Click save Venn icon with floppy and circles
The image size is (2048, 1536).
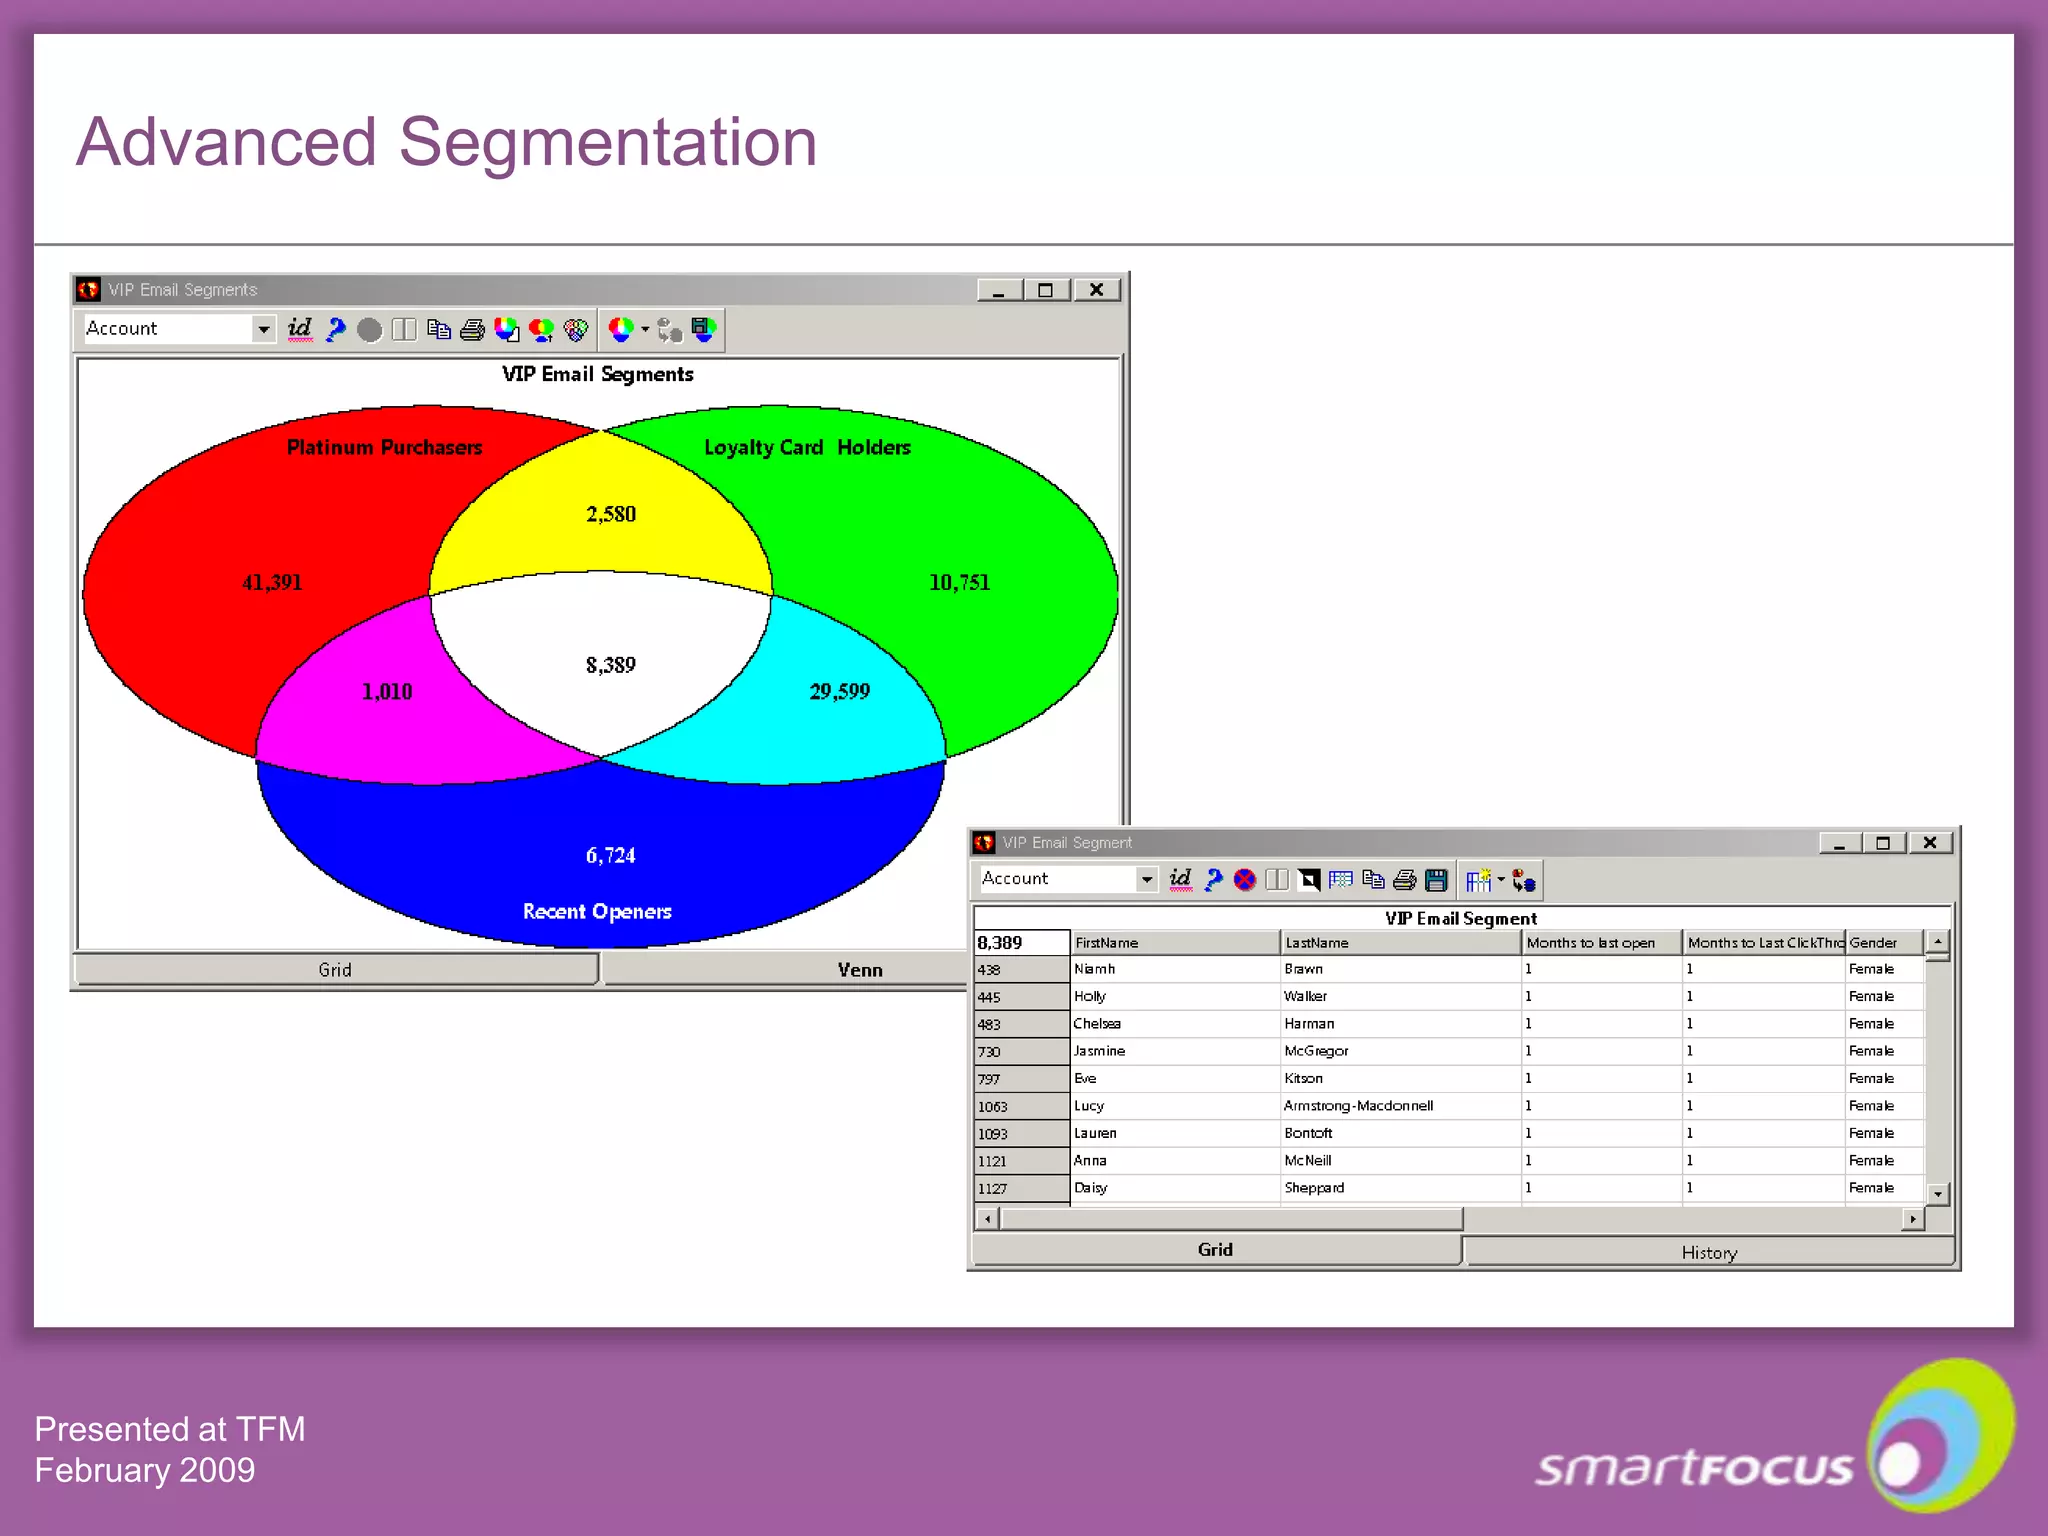coord(704,329)
